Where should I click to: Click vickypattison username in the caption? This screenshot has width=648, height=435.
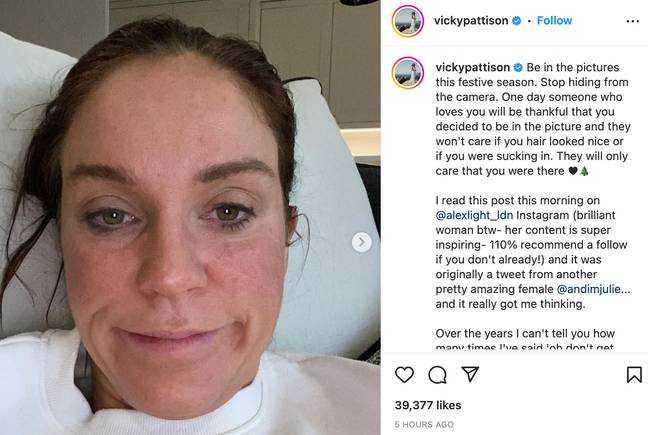pos(472,67)
